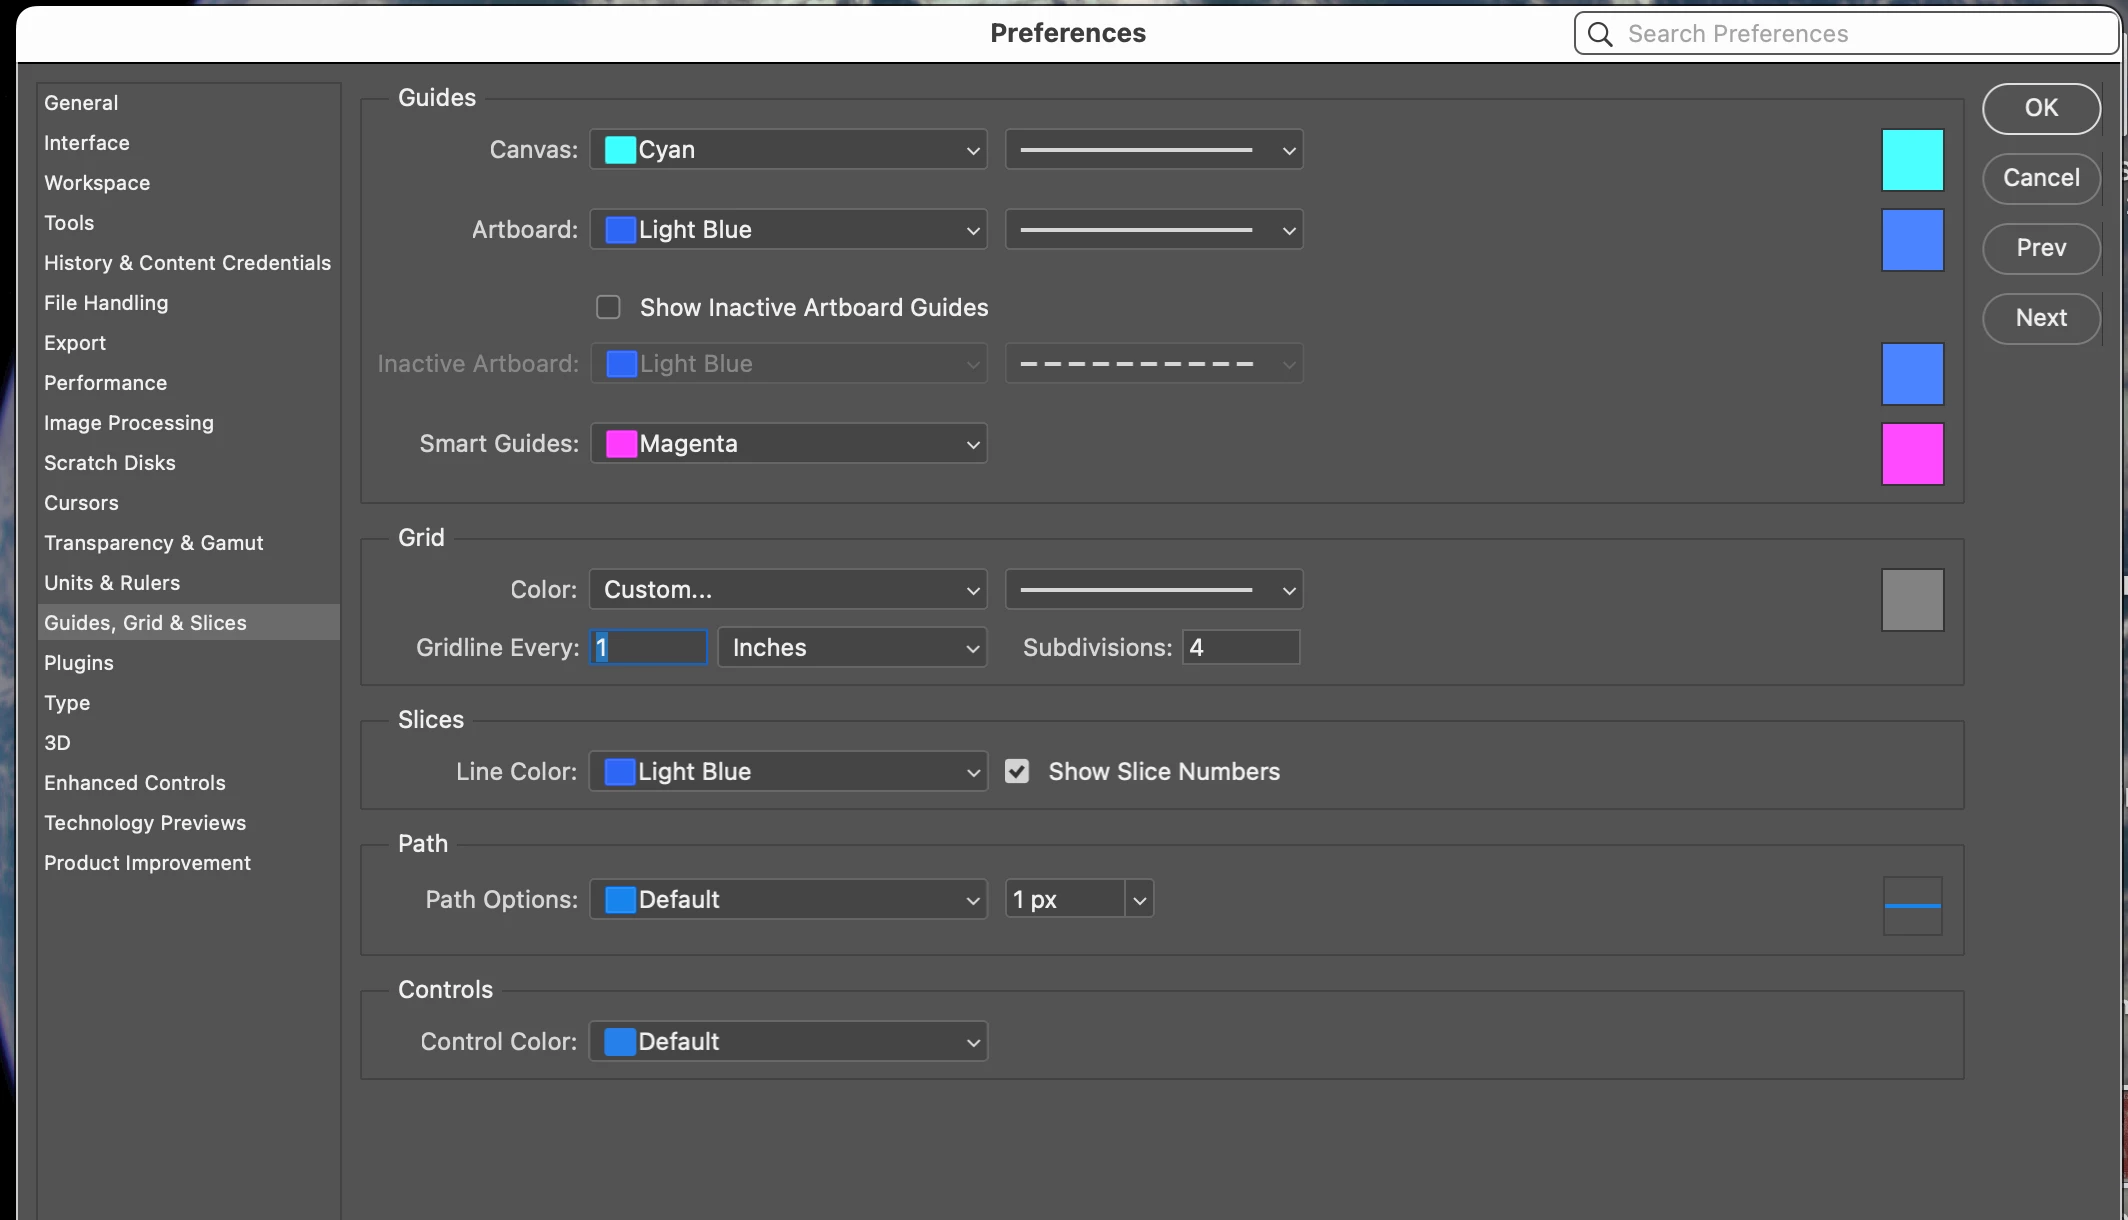Open the Control Color Default dropdown
Screen dimensions: 2128x1220
[x=788, y=1042]
